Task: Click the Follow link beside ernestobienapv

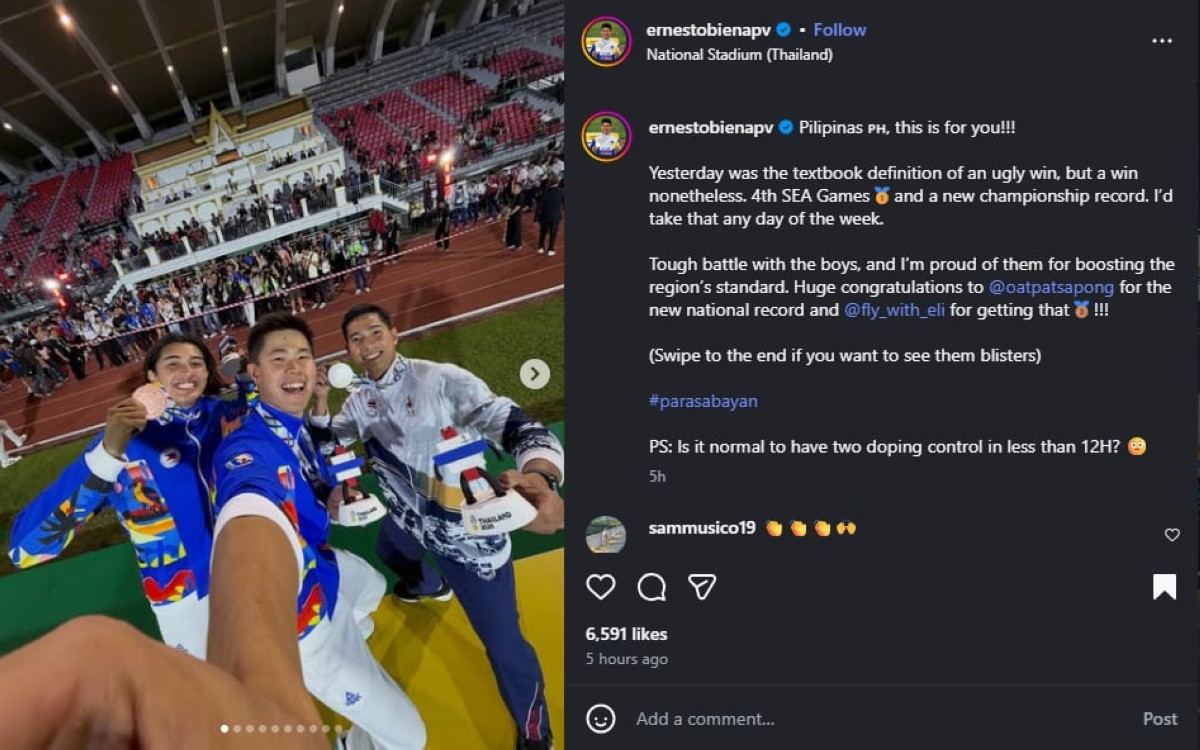Action: click(839, 30)
